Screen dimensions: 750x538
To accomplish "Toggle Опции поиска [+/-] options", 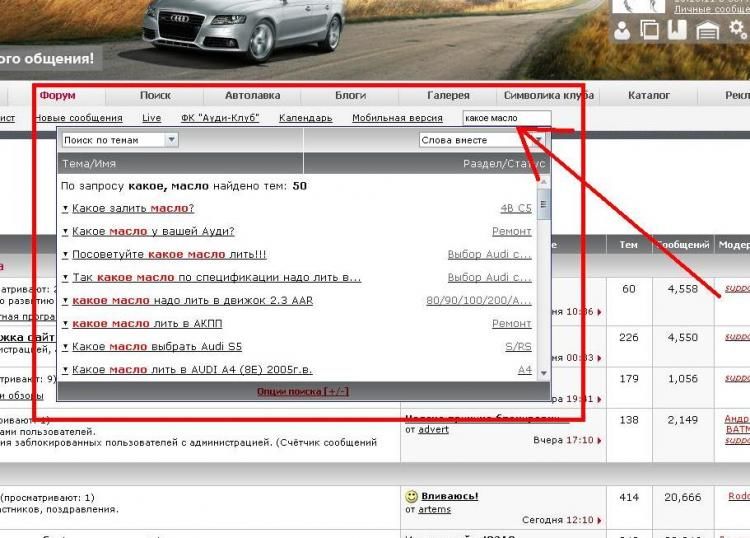I will [x=303, y=391].
